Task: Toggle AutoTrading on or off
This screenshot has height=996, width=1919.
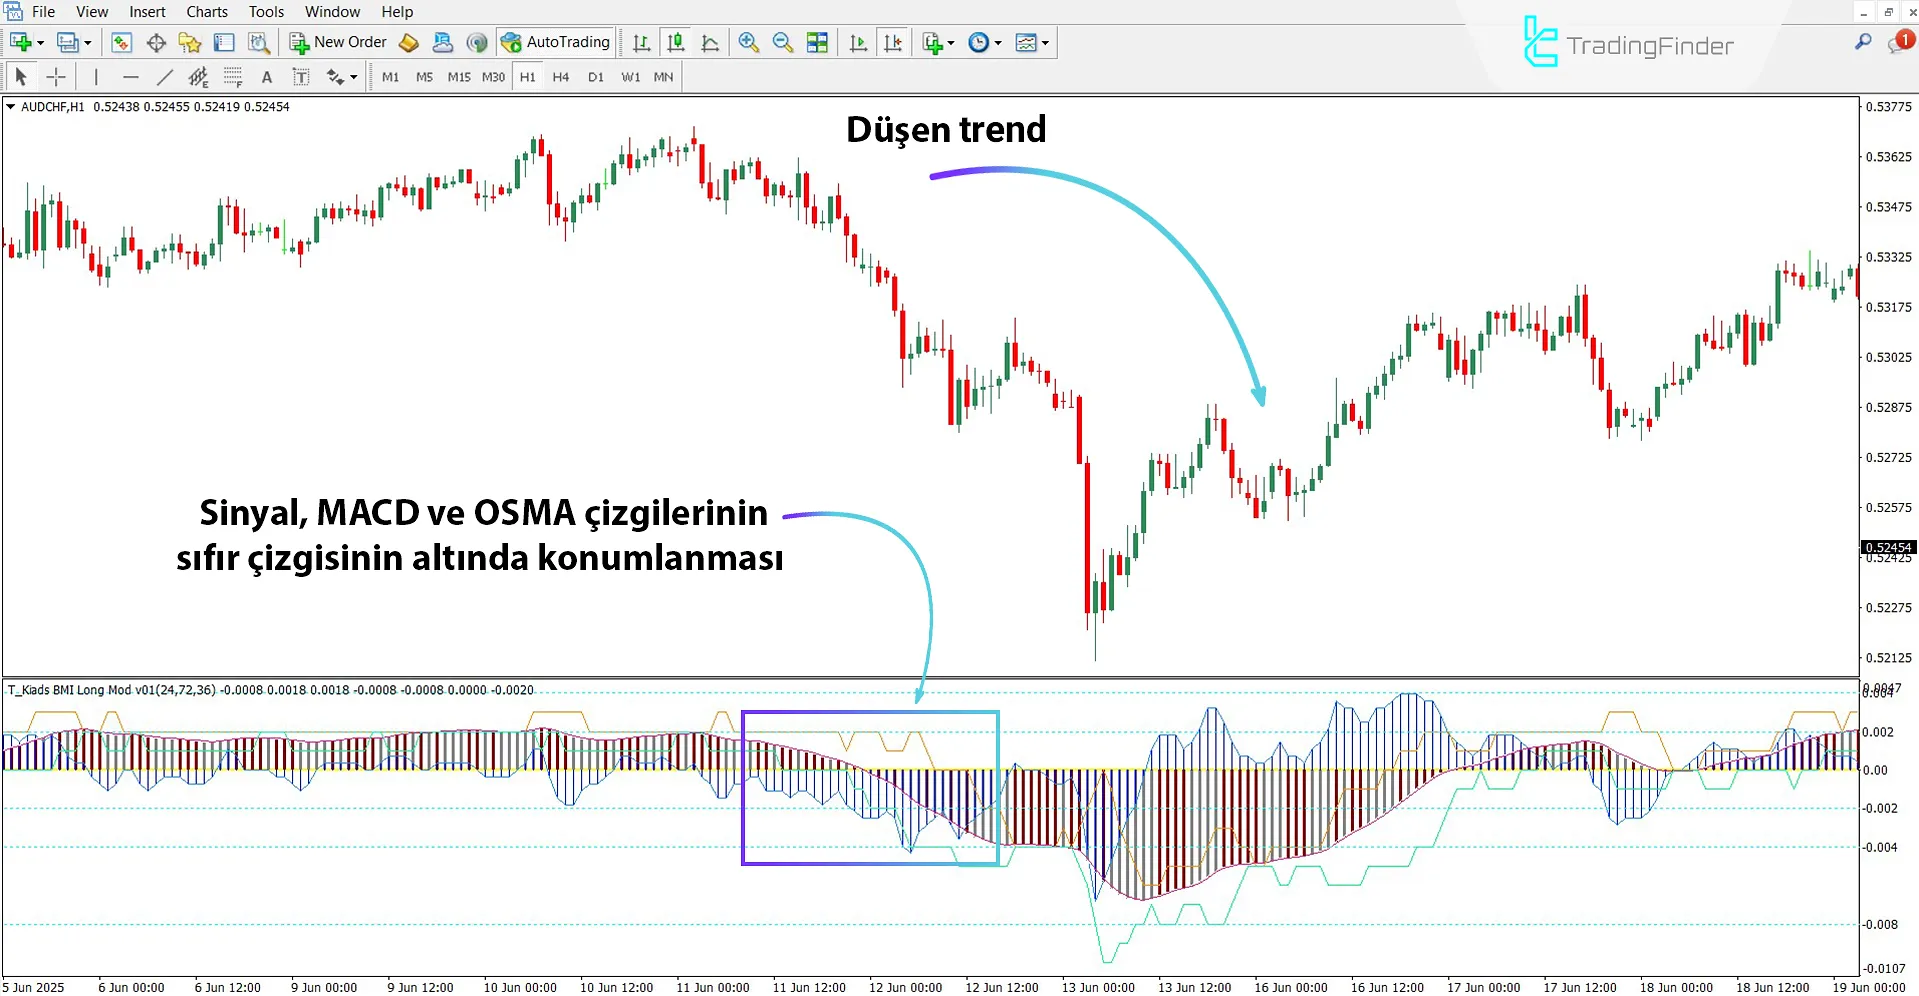Action: 556,42
